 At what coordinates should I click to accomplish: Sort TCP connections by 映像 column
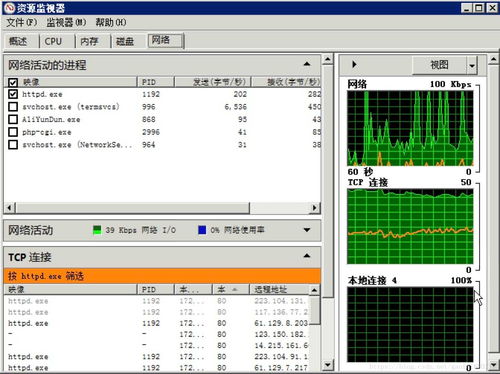click(70, 289)
